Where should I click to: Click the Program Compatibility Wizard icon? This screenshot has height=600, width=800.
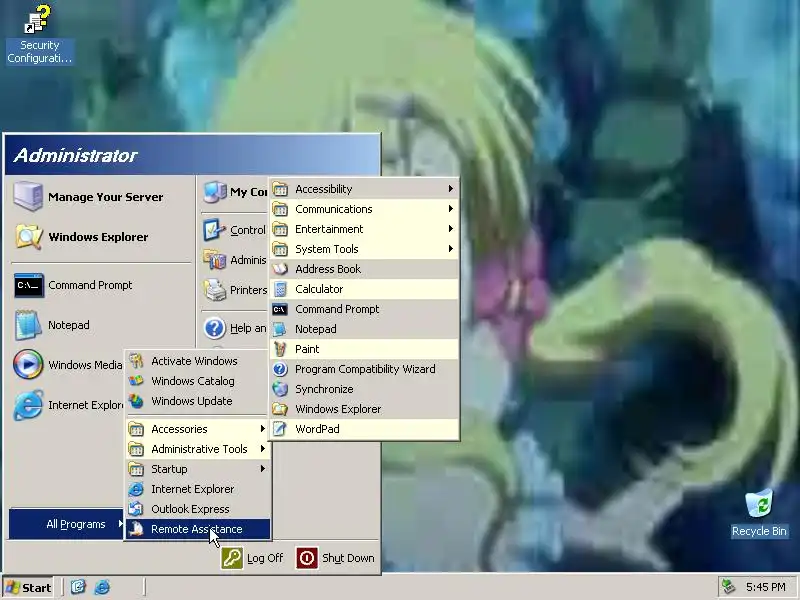(280, 369)
